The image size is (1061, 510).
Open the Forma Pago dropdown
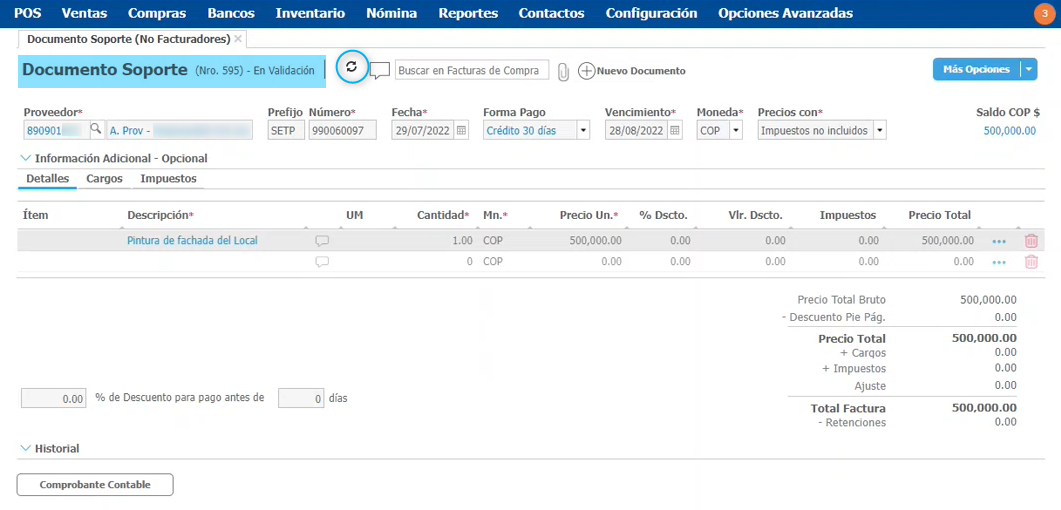[583, 130]
